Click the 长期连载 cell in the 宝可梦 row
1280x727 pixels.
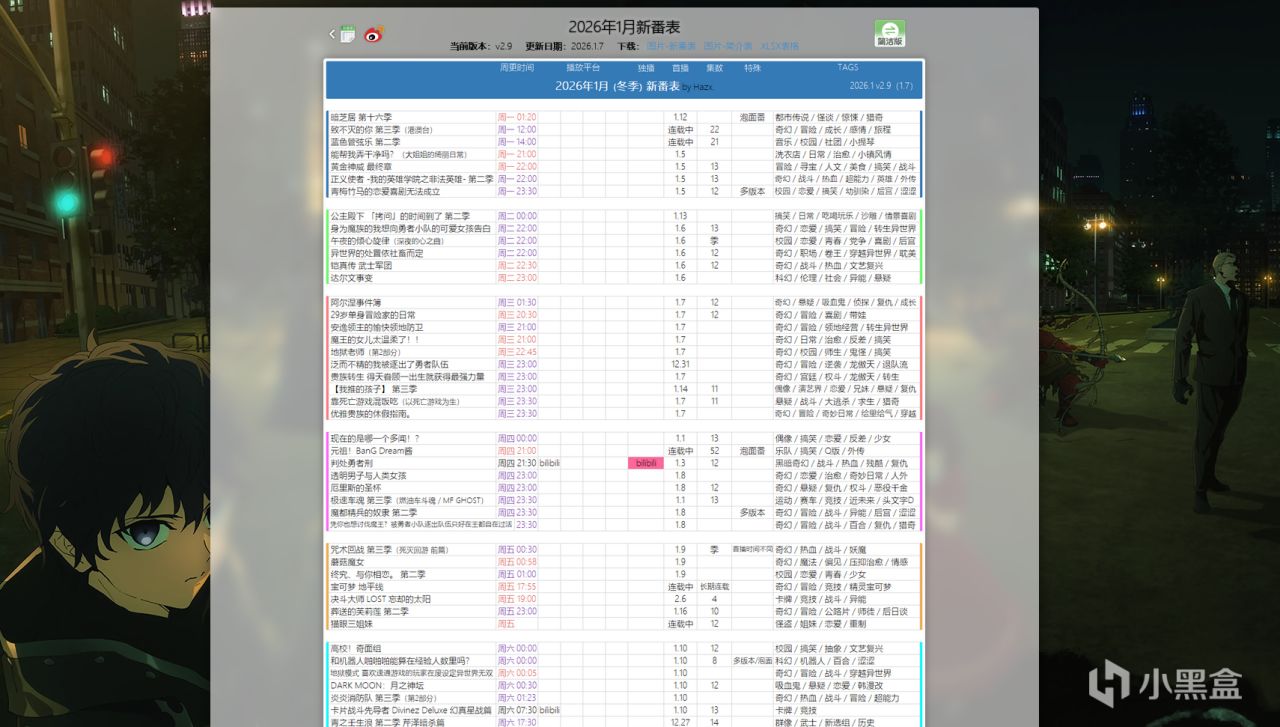[714, 587]
